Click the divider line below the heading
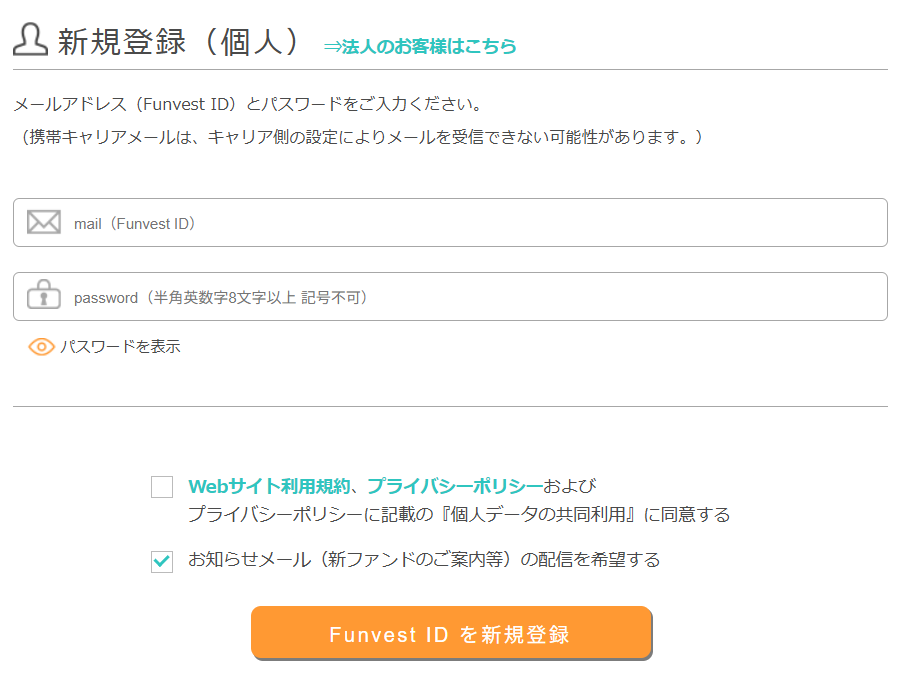The width and height of the screenshot is (916, 673). pos(450,70)
